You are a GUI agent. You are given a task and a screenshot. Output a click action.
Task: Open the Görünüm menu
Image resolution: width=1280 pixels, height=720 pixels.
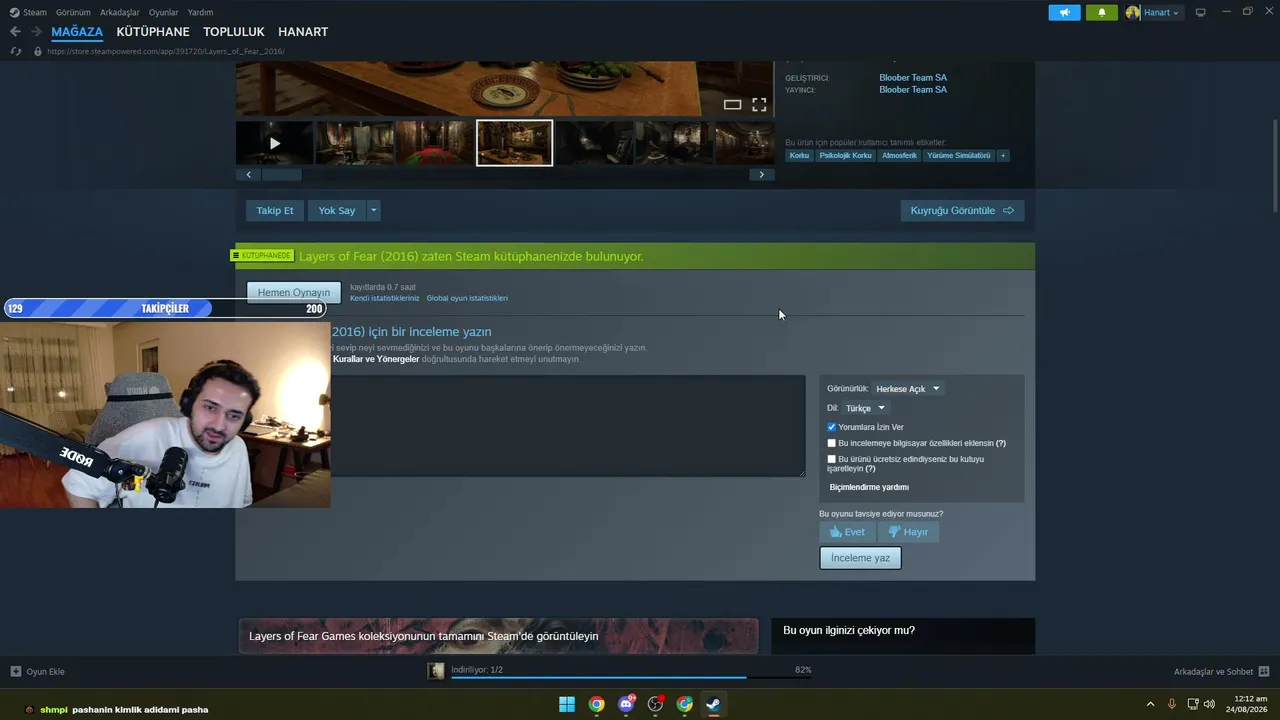(x=73, y=12)
